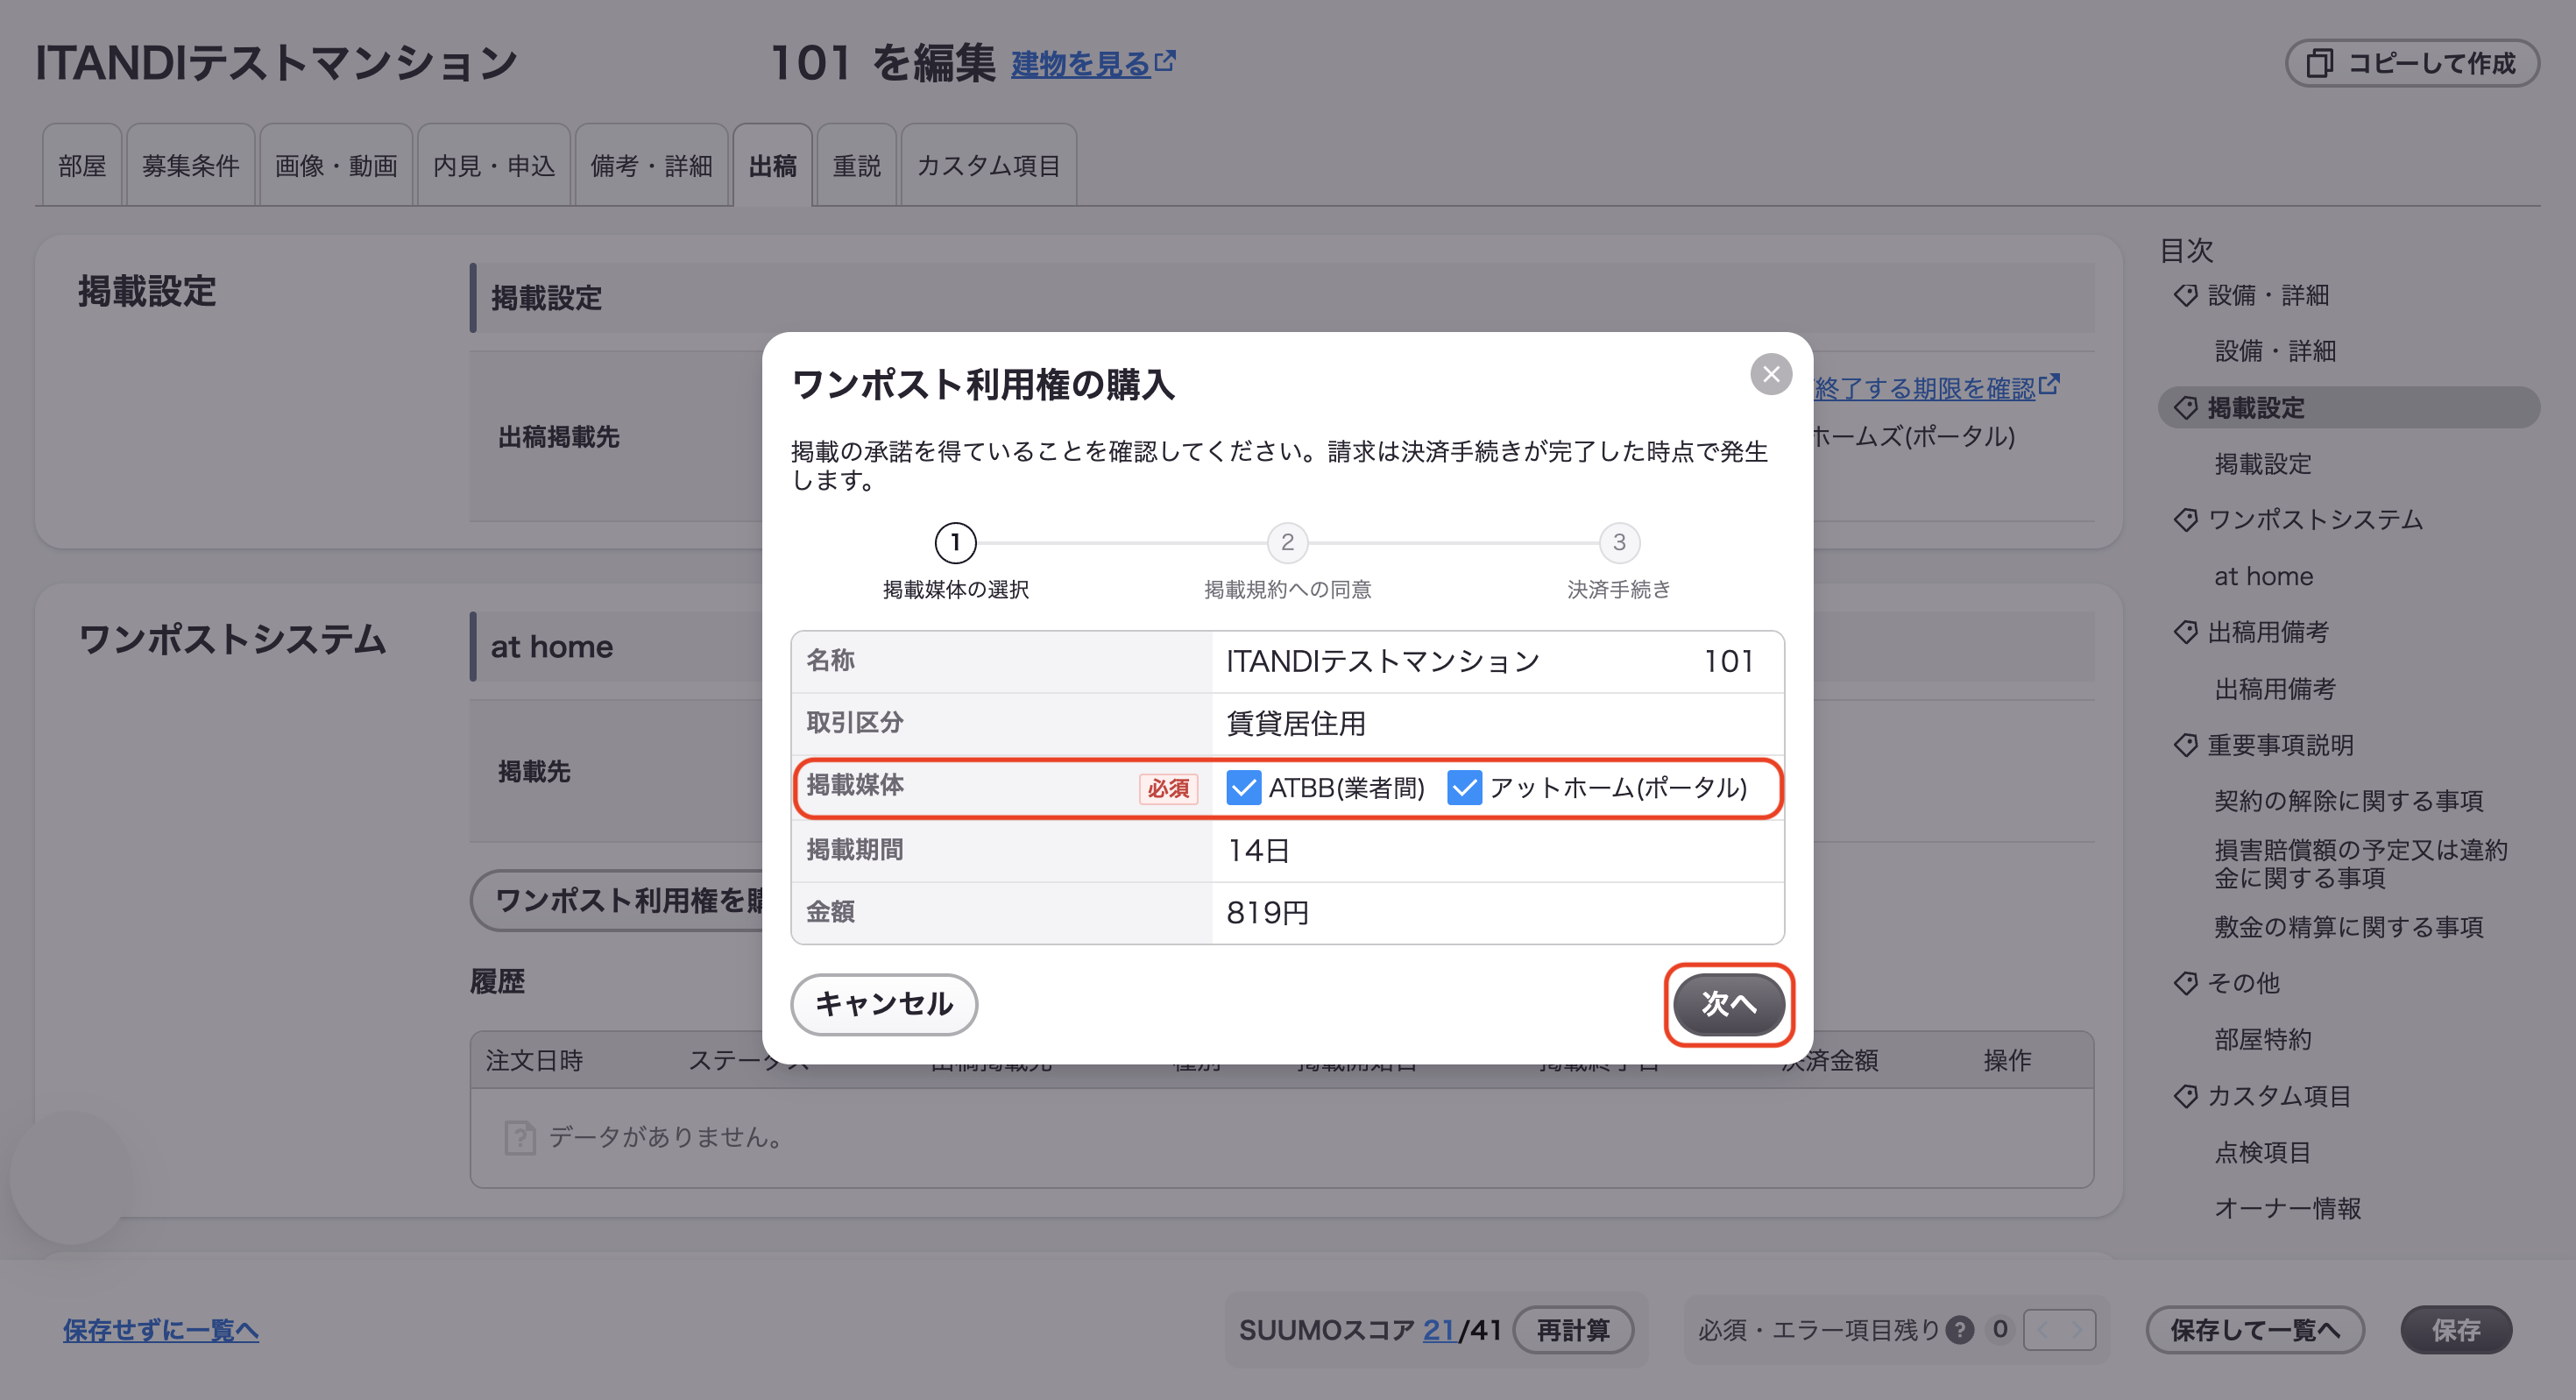Click the 再計算 button

[x=1573, y=1330]
